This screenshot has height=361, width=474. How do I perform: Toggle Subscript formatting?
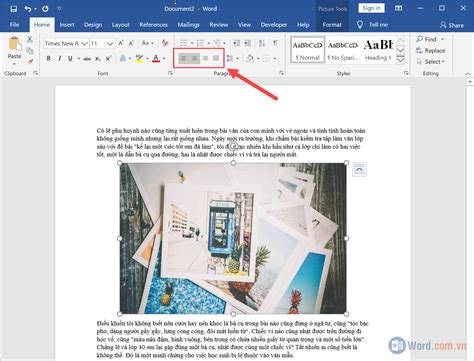[x=97, y=59]
